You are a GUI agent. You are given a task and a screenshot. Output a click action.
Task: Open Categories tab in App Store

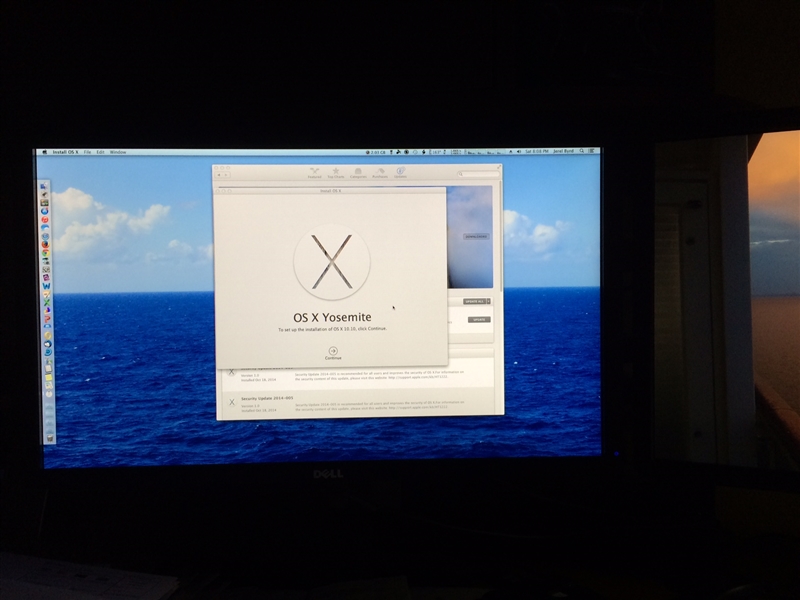(358, 173)
